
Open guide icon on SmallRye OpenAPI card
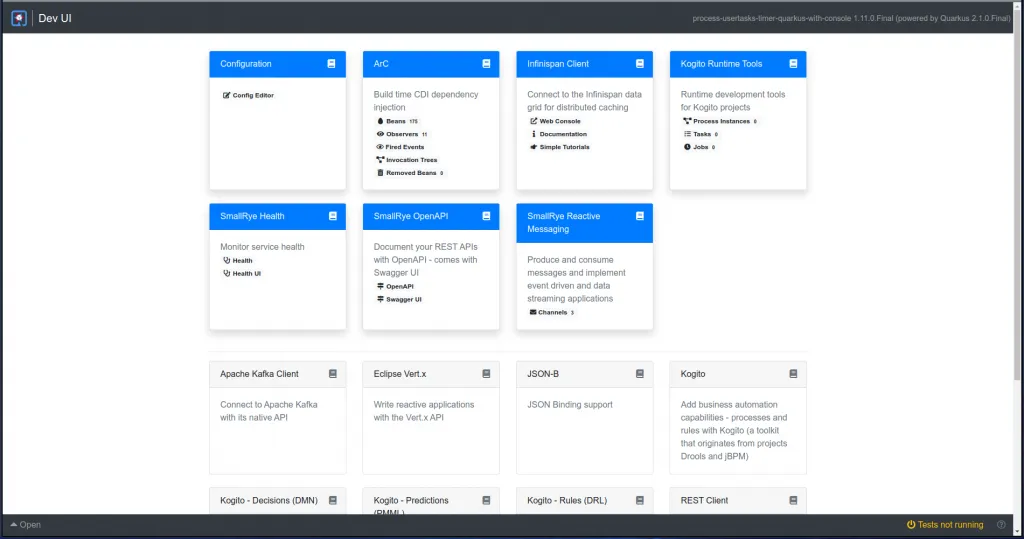click(x=486, y=216)
